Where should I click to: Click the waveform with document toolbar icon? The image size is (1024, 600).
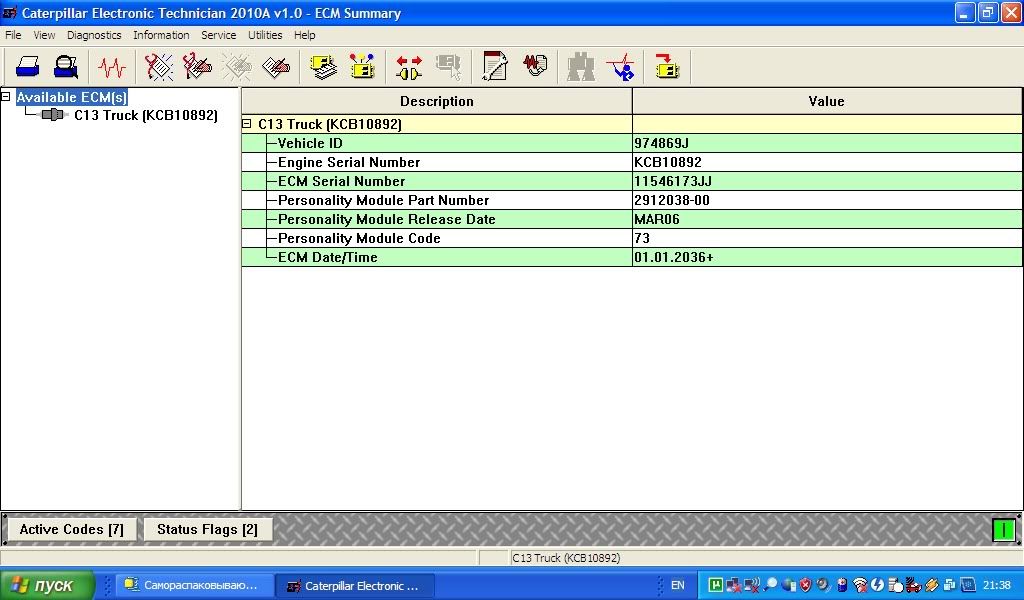[535, 67]
